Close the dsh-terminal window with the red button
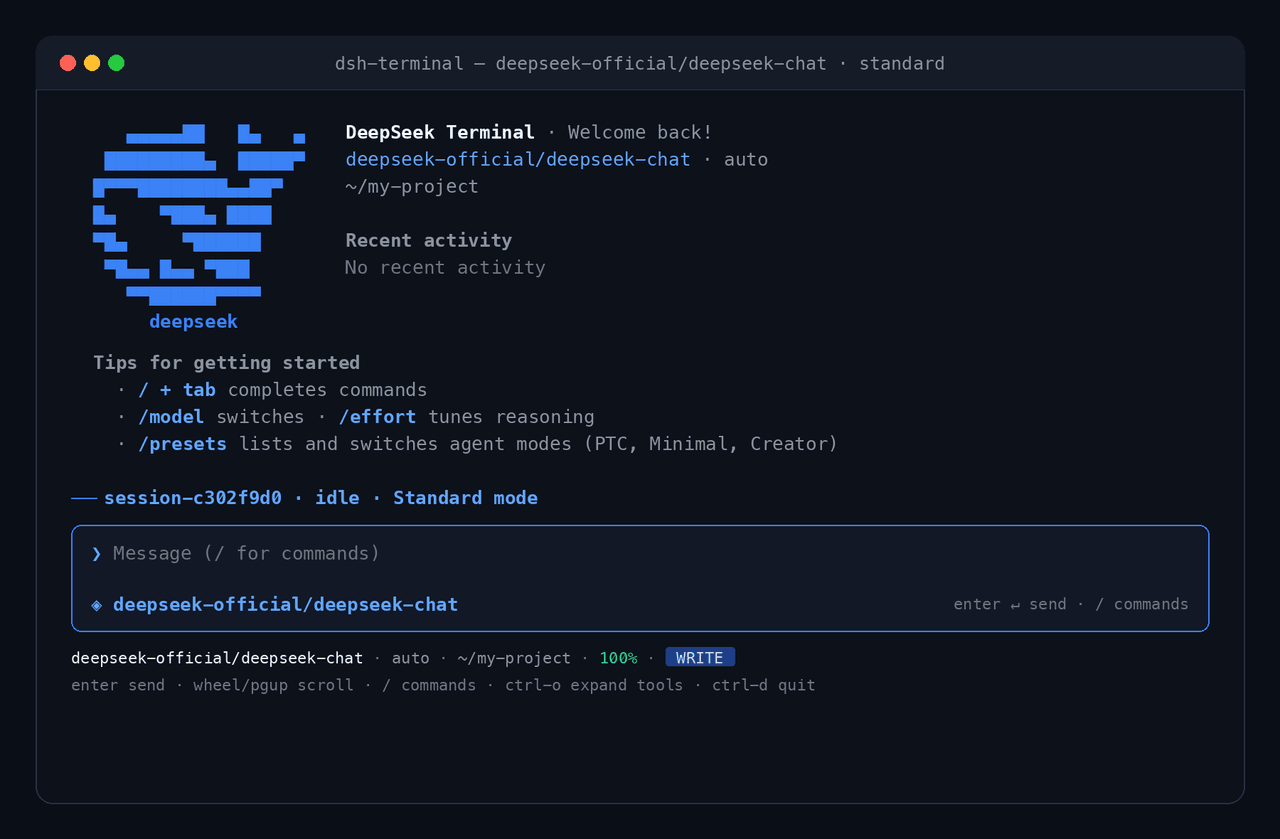This screenshot has height=839, width=1280. coord(68,63)
